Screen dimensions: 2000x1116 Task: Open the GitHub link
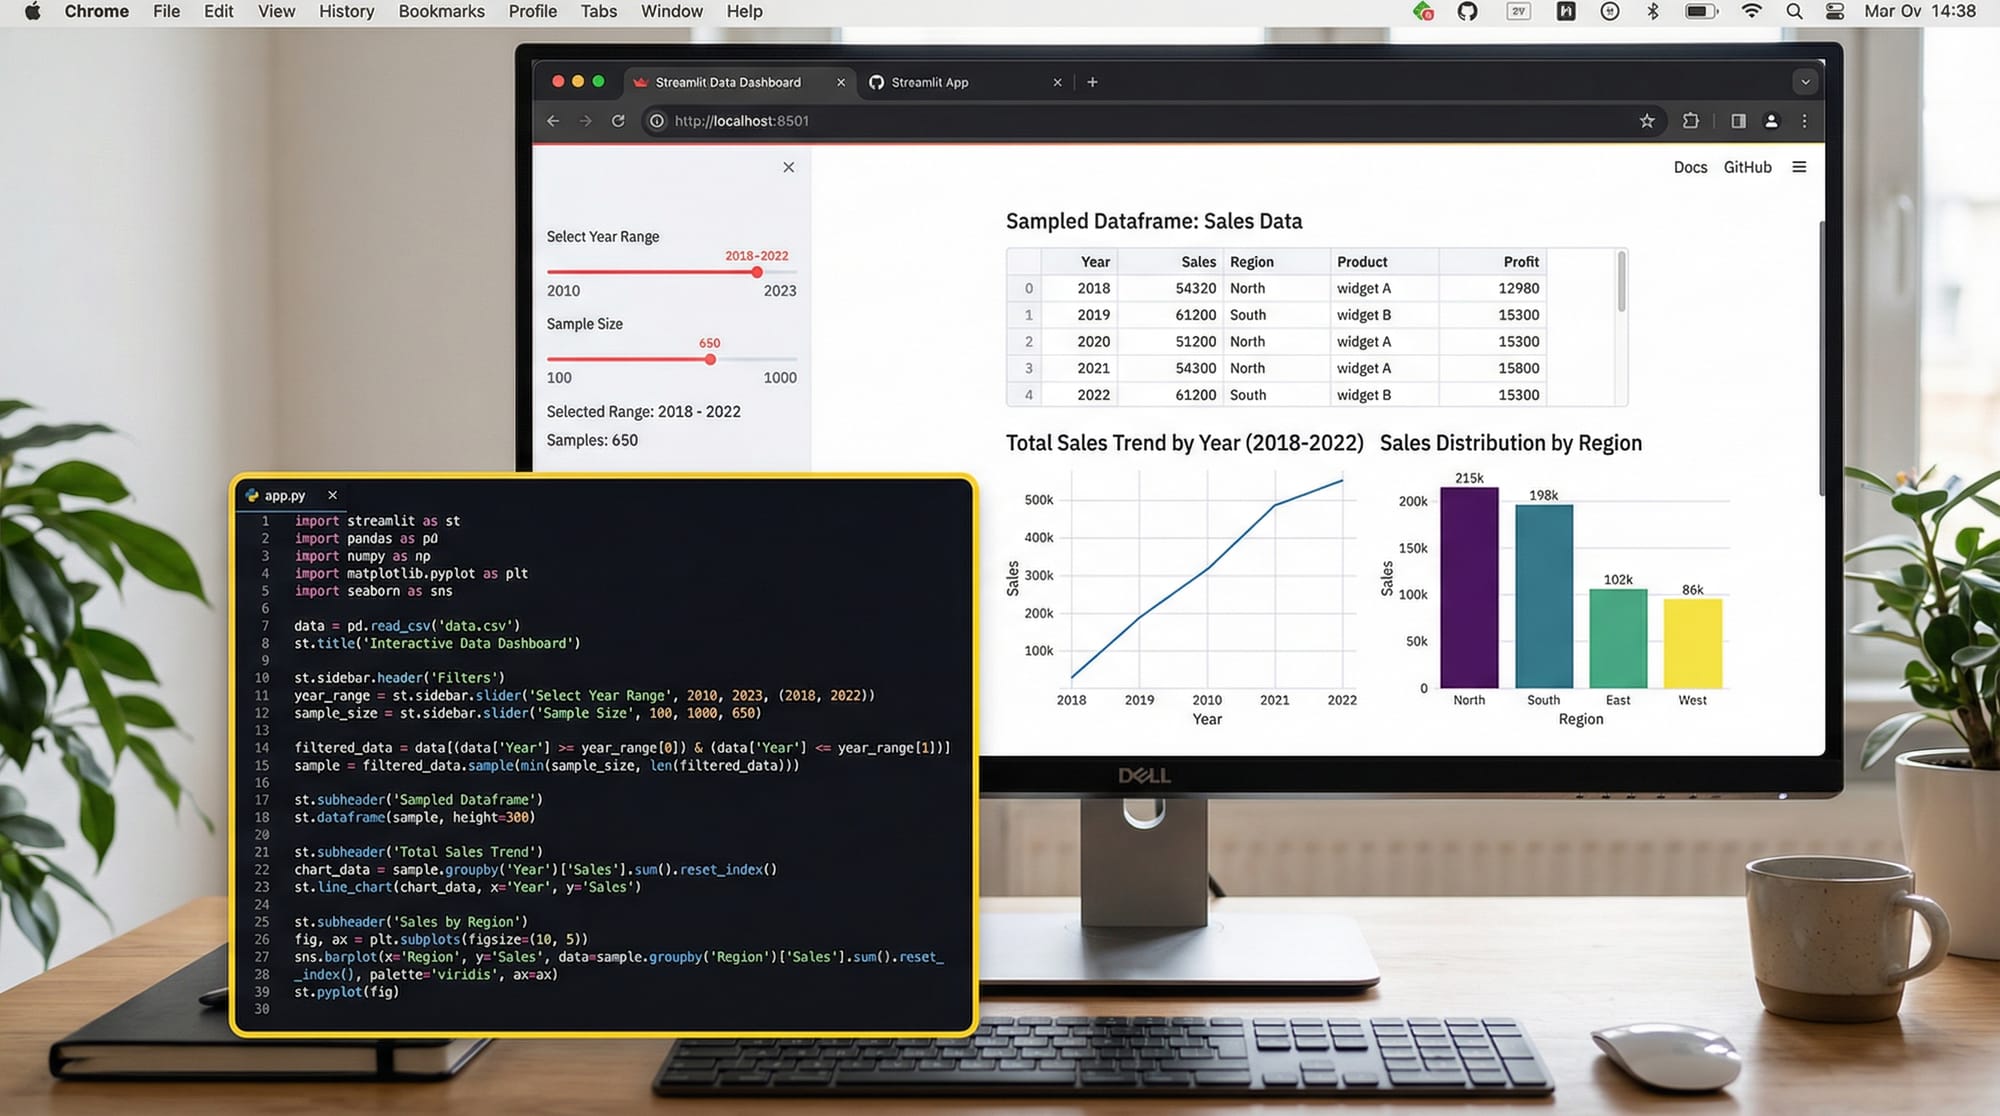pyautogui.click(x=1747, y=167)
